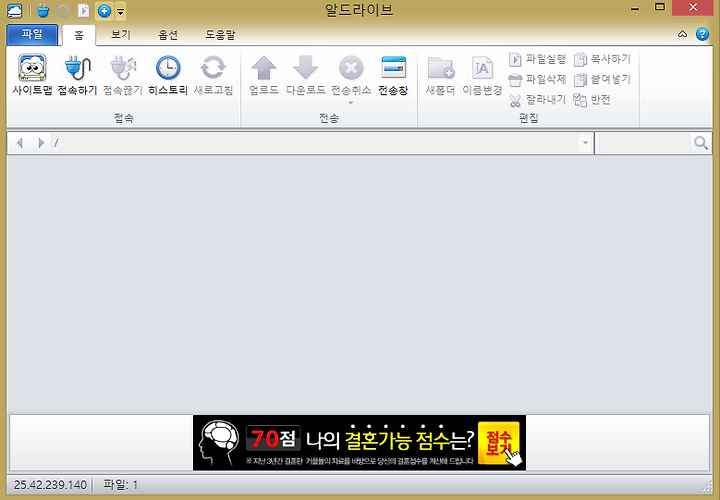This screenshot has height=500, width=720.
Task: Click the quick access refresh icon
Action: 63,11
